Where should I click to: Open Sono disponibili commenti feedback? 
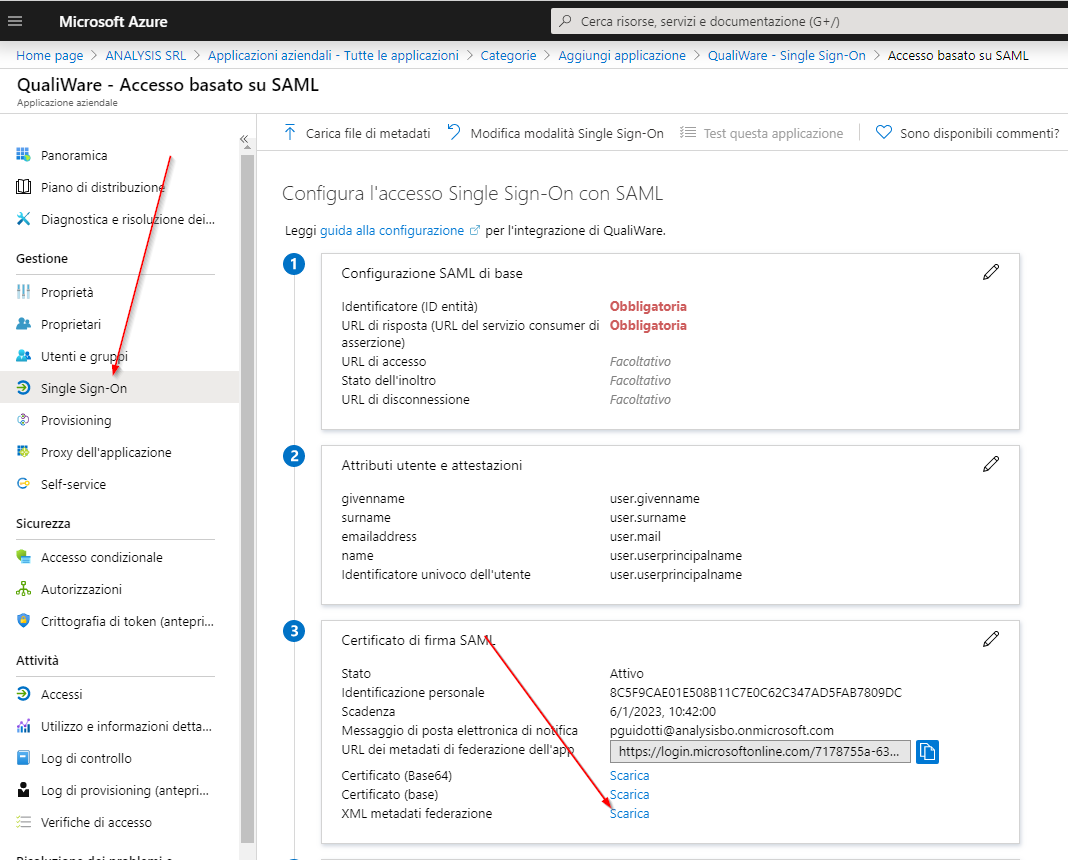click(x=967, y=133)
